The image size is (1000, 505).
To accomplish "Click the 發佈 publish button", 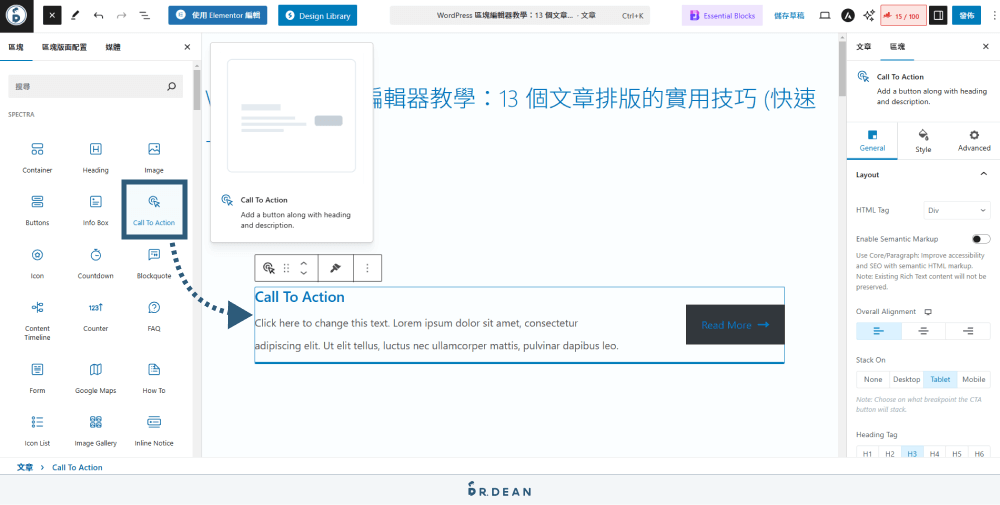I will 966,15.
